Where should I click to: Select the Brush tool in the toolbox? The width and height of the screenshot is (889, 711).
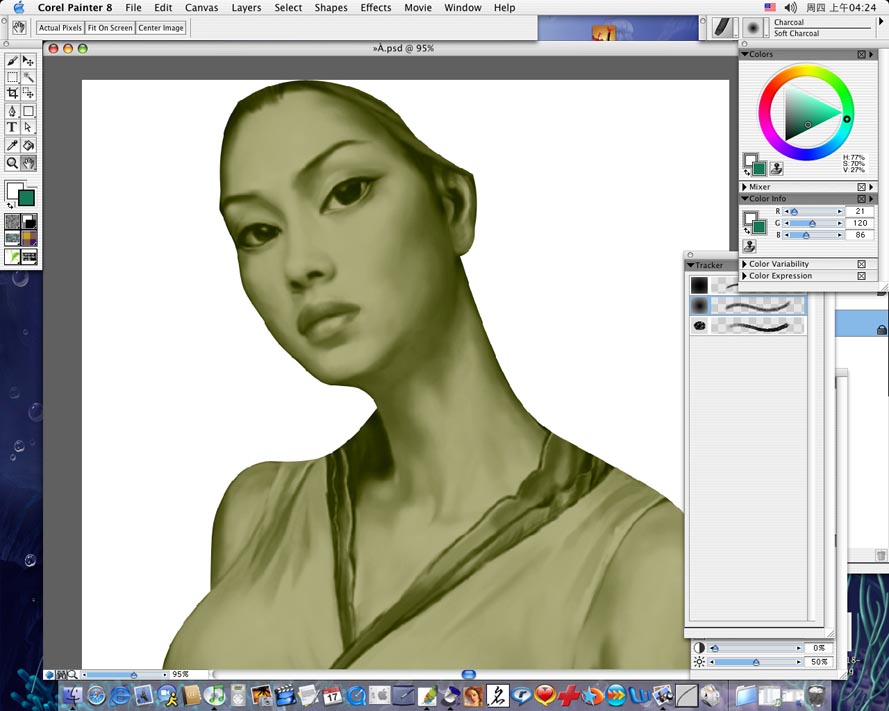[x=12, y=61]
